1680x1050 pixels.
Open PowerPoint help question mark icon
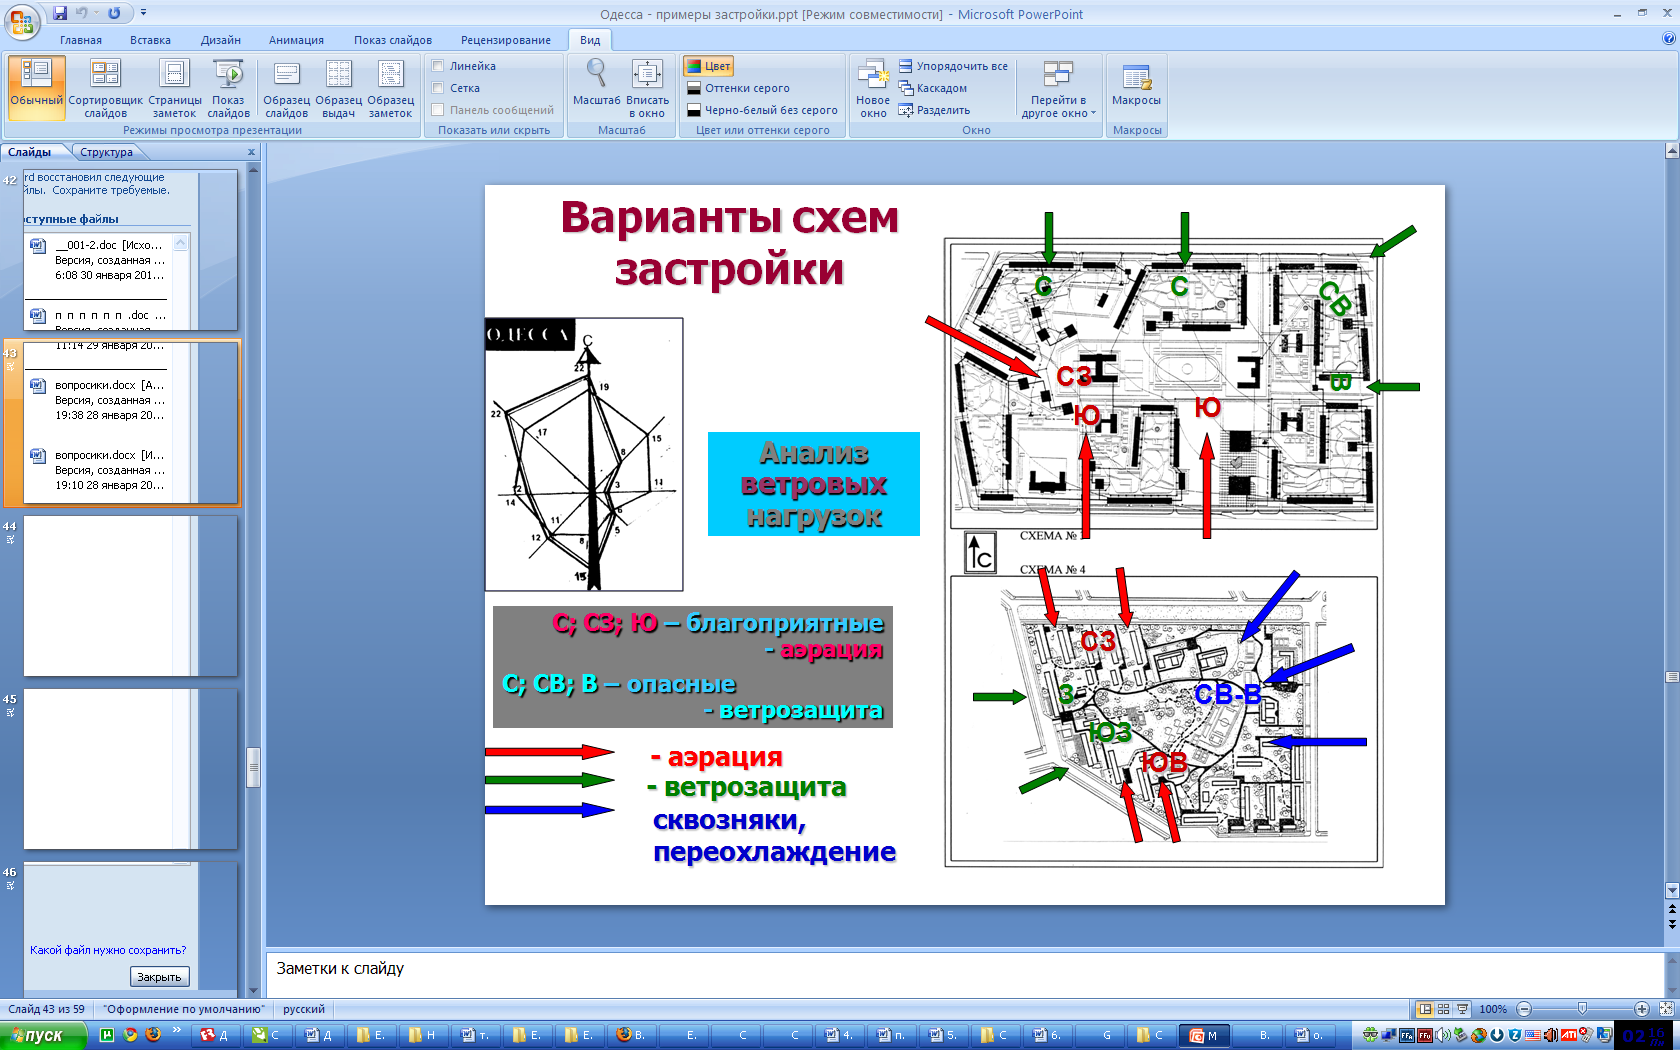click(1668, 39)
